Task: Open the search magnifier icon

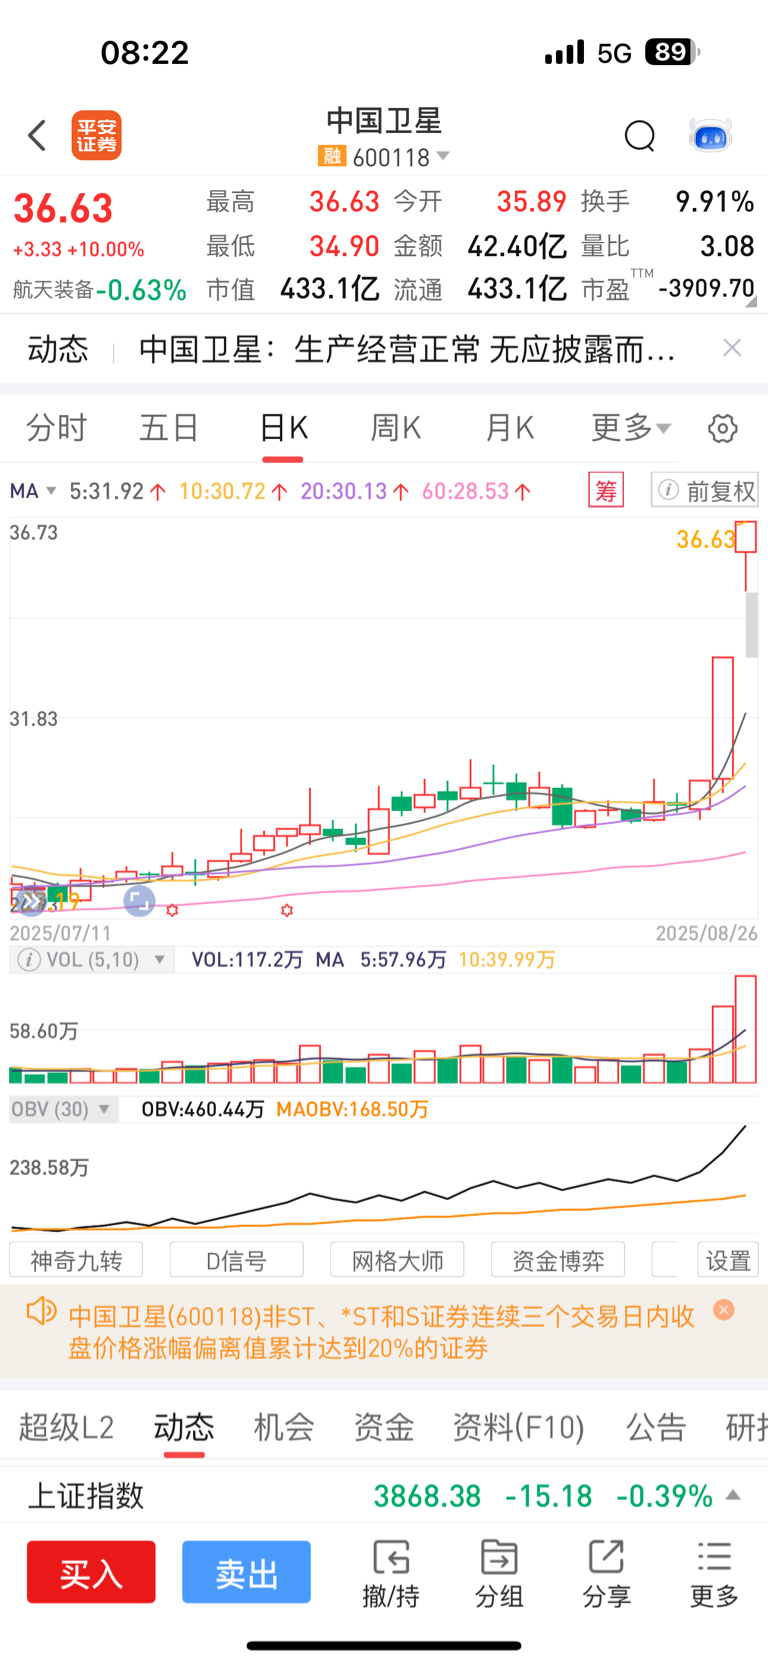Action: pos(639,135)
